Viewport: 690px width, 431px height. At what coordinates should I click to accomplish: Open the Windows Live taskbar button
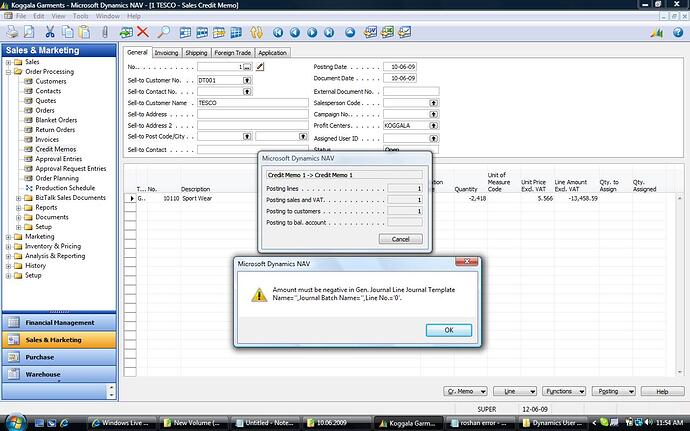click(x=121, y=423)
